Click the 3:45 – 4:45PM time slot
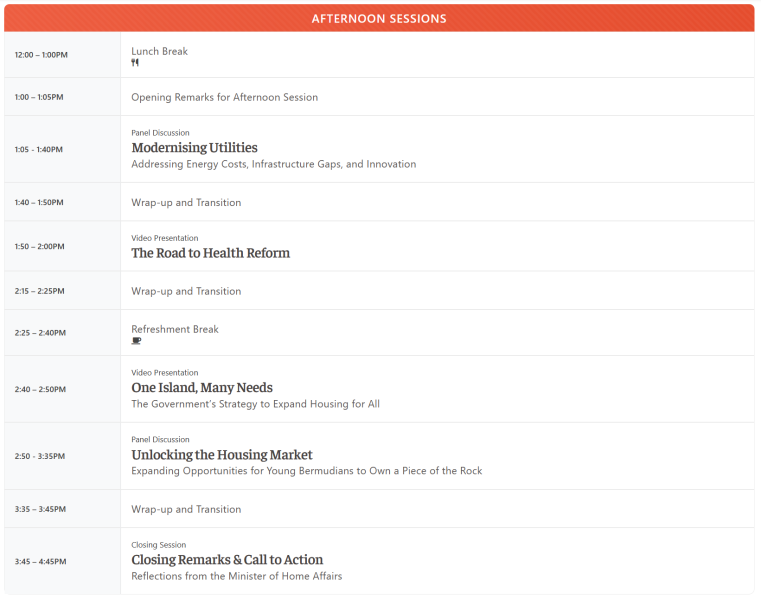 40,562
